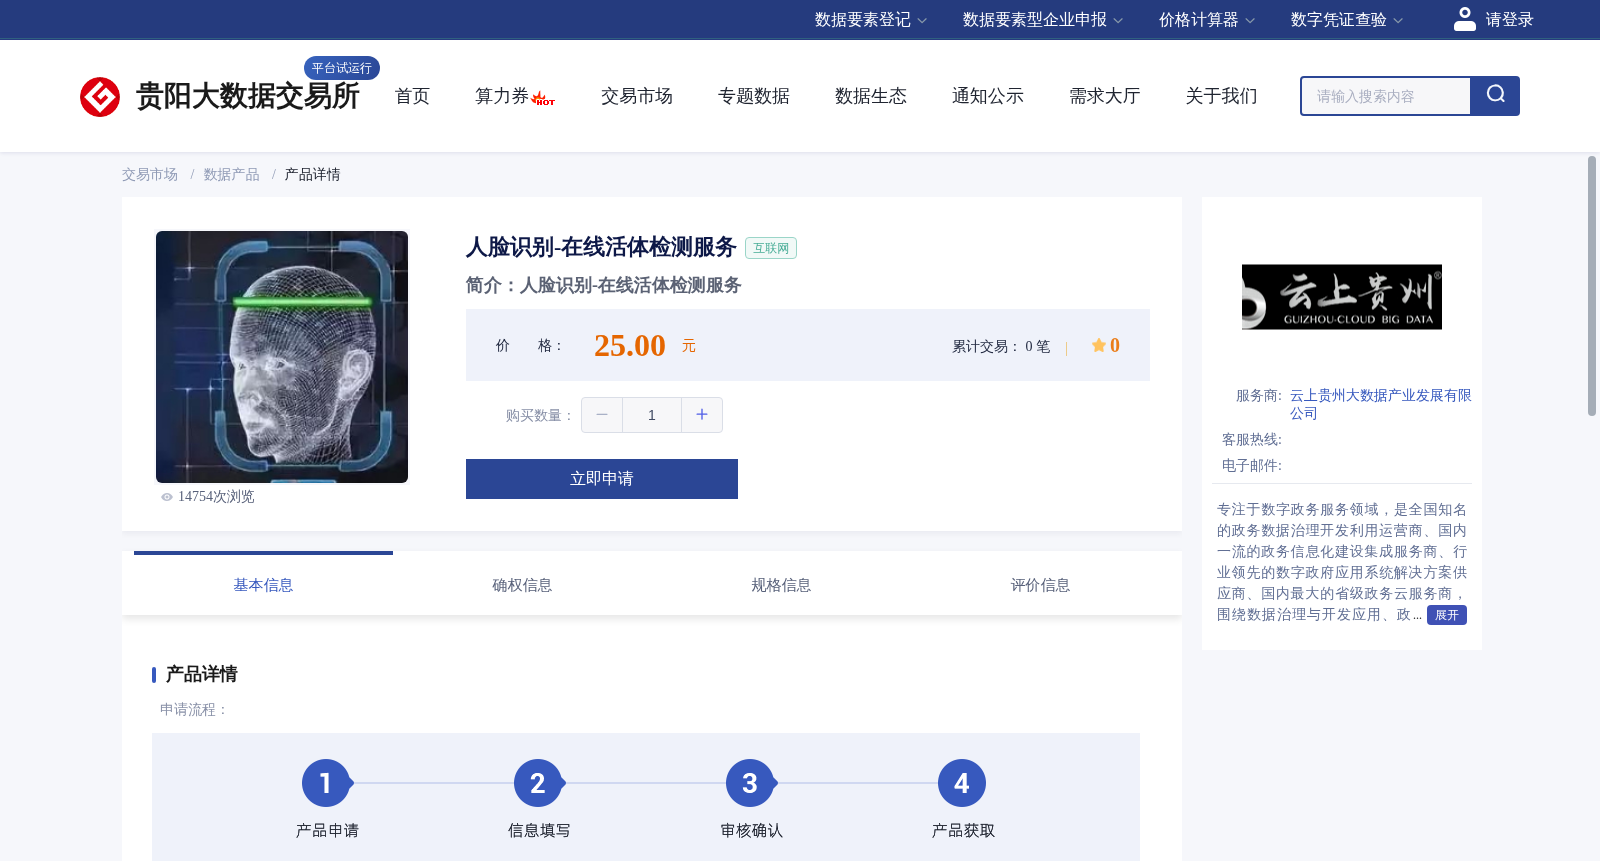Screen dimensions: 1600x861
Task: Click the HOT badge next to 算力券
Action: click(x=543, y=98)
